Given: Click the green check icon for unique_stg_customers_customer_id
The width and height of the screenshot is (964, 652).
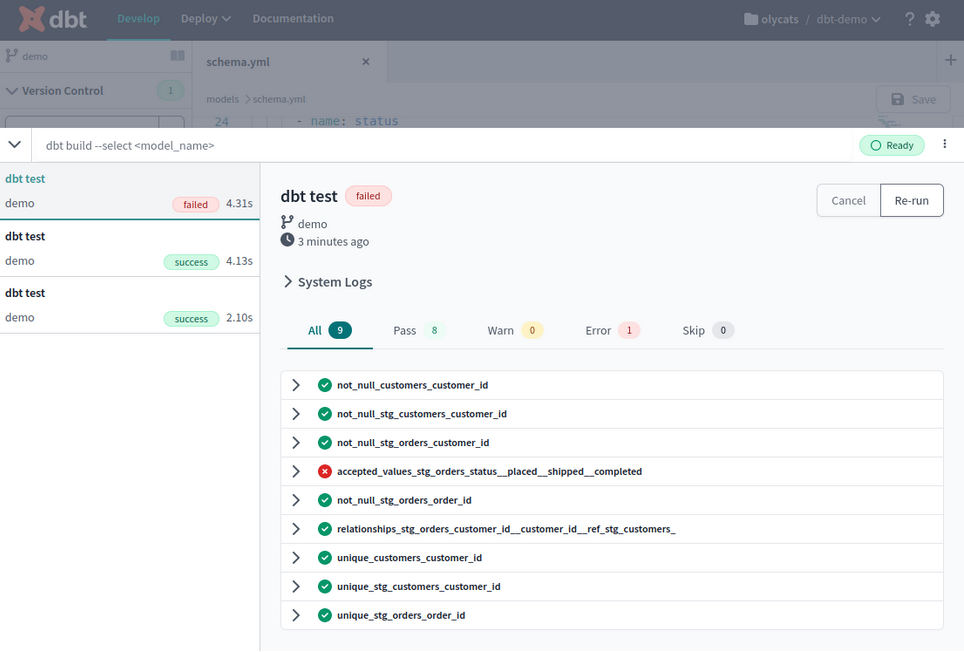Looking at the screenshot, I should point(325,587).
